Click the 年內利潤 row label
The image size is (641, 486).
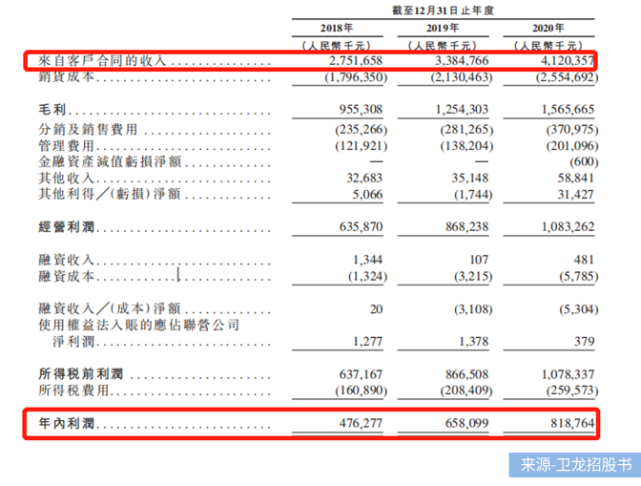48,425
